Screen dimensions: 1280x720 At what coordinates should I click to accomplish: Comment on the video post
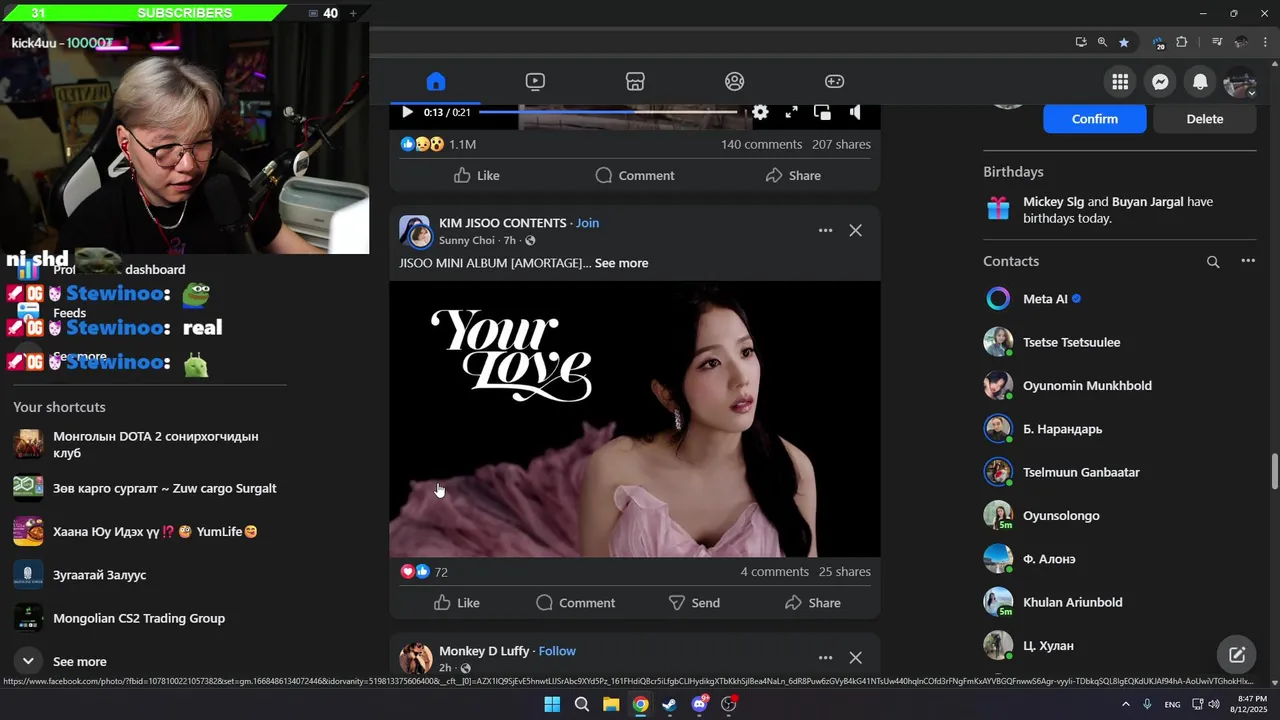(x=635, y=175)
